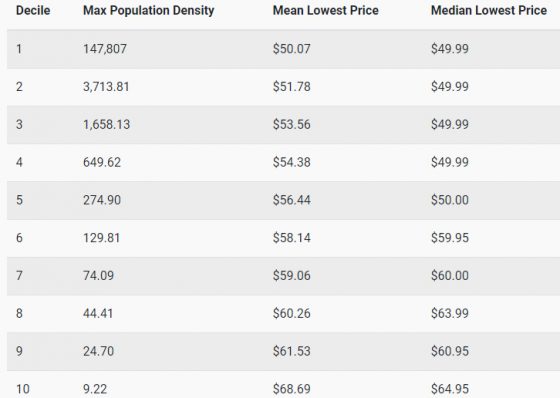Select the $61.53 mean price cell
The image size is (560, 398).
(292, 351)
